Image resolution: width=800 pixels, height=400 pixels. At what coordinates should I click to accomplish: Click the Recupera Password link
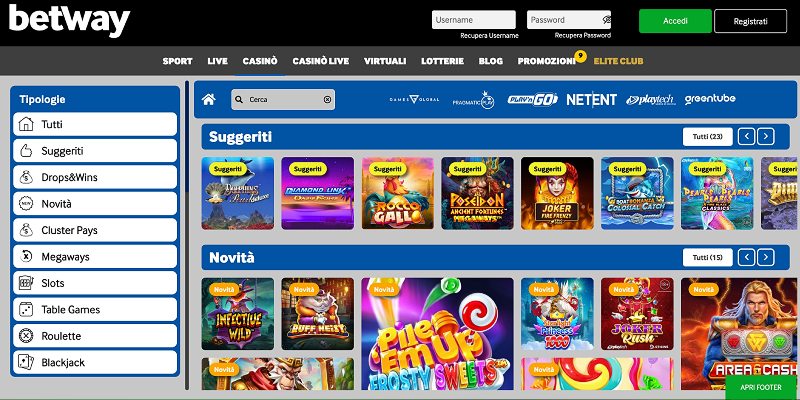coord(583,36)
